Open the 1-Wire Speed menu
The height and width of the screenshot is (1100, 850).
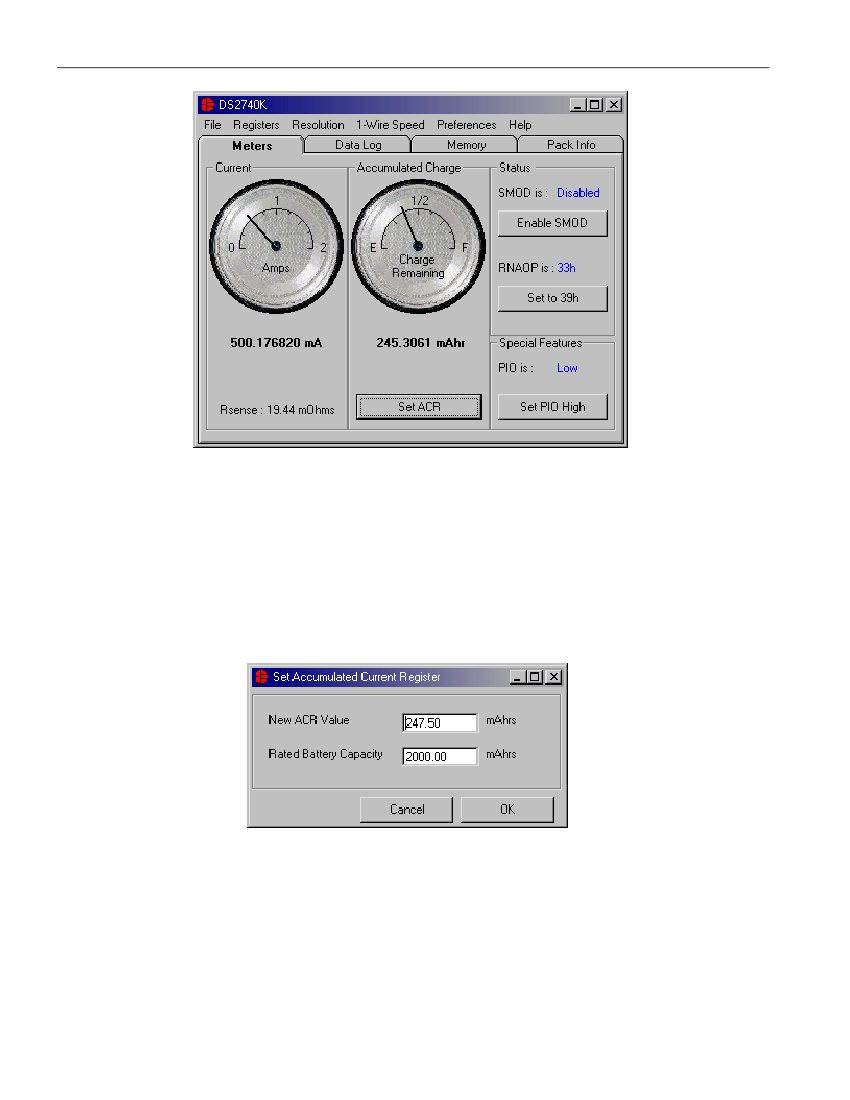tap(390, 125)
